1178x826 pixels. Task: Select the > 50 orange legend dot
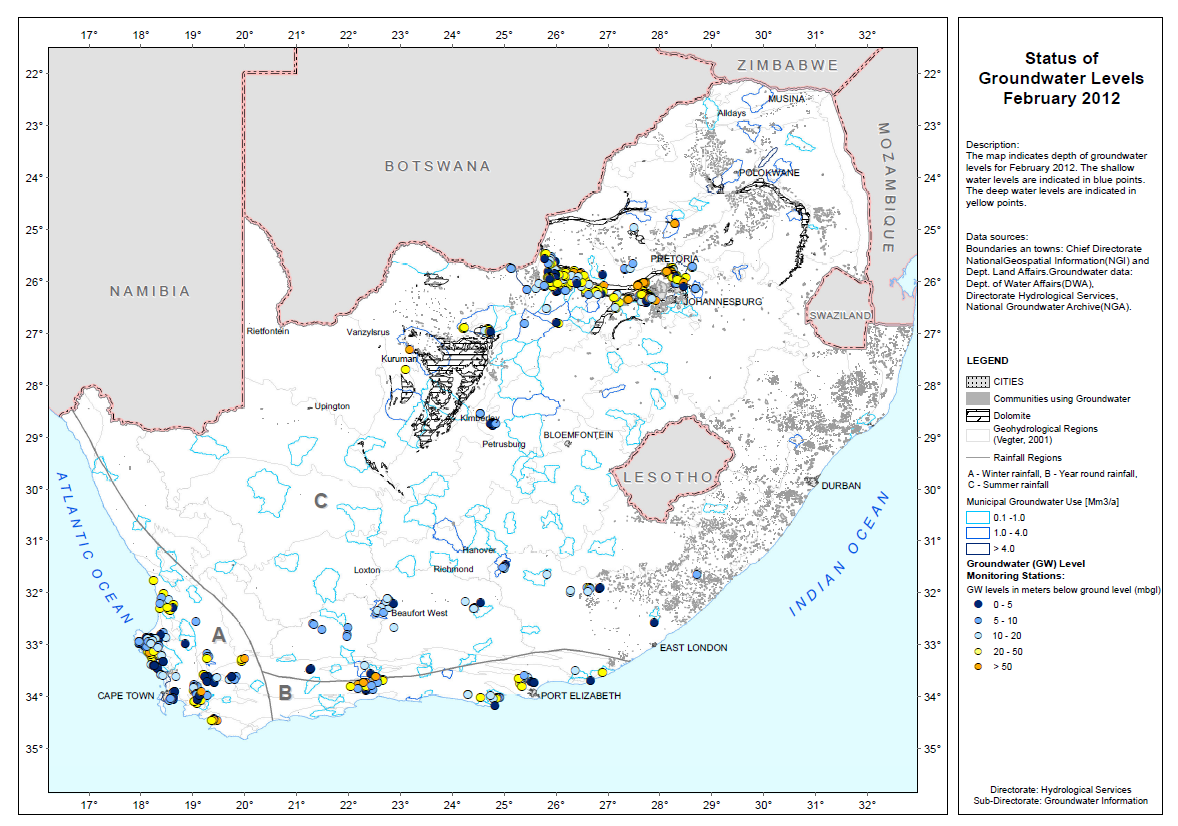[x=977, y=667]
